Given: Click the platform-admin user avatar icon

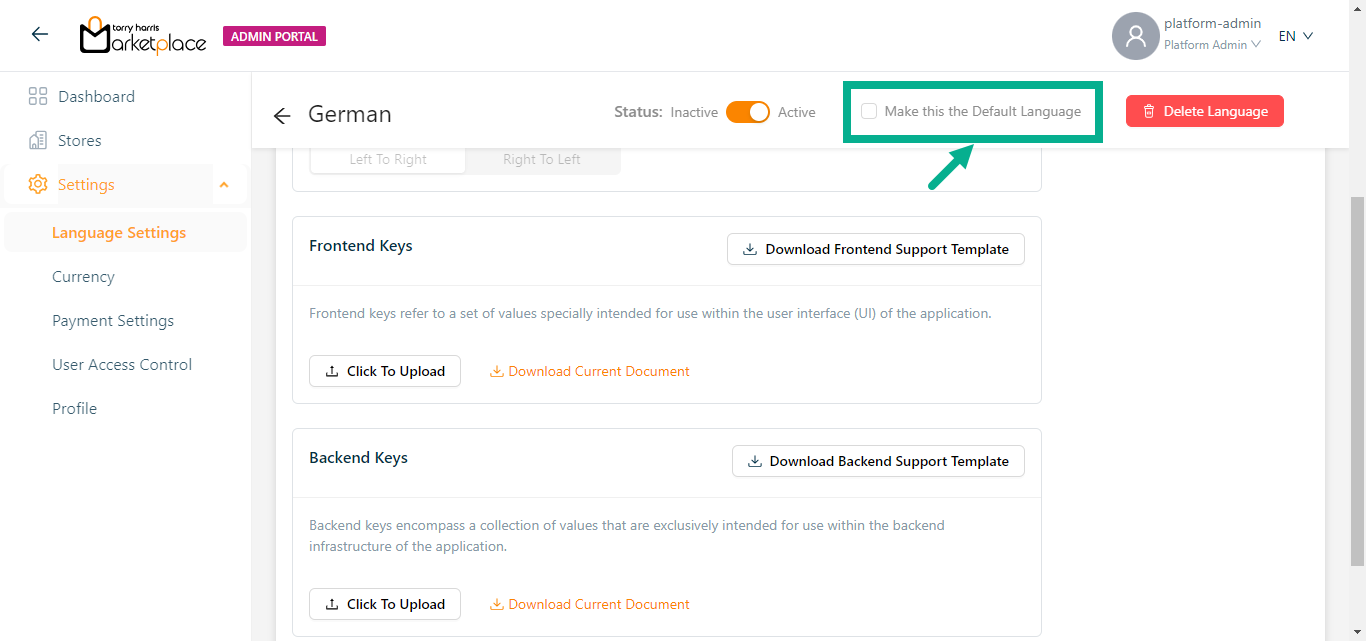Looking at the screenshot, I should [x=1135, y=36].
